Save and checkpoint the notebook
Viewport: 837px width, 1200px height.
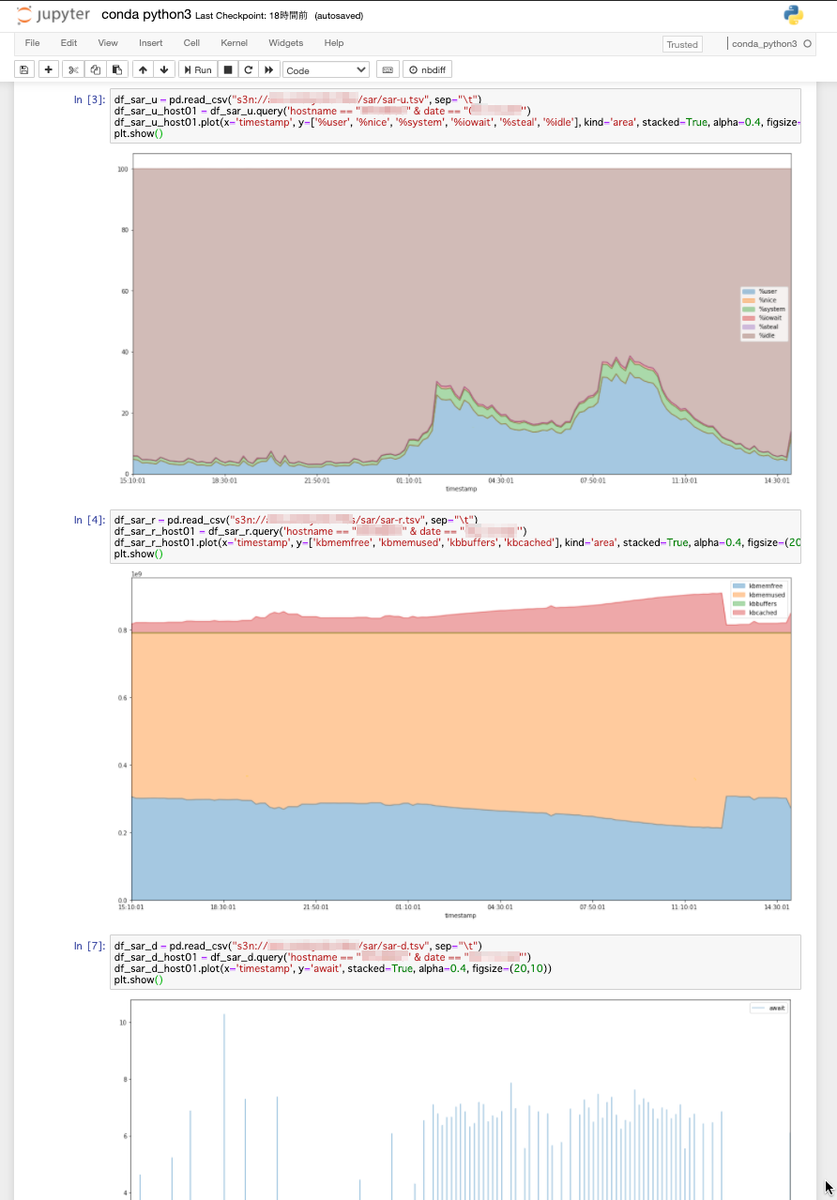point(24,70)
